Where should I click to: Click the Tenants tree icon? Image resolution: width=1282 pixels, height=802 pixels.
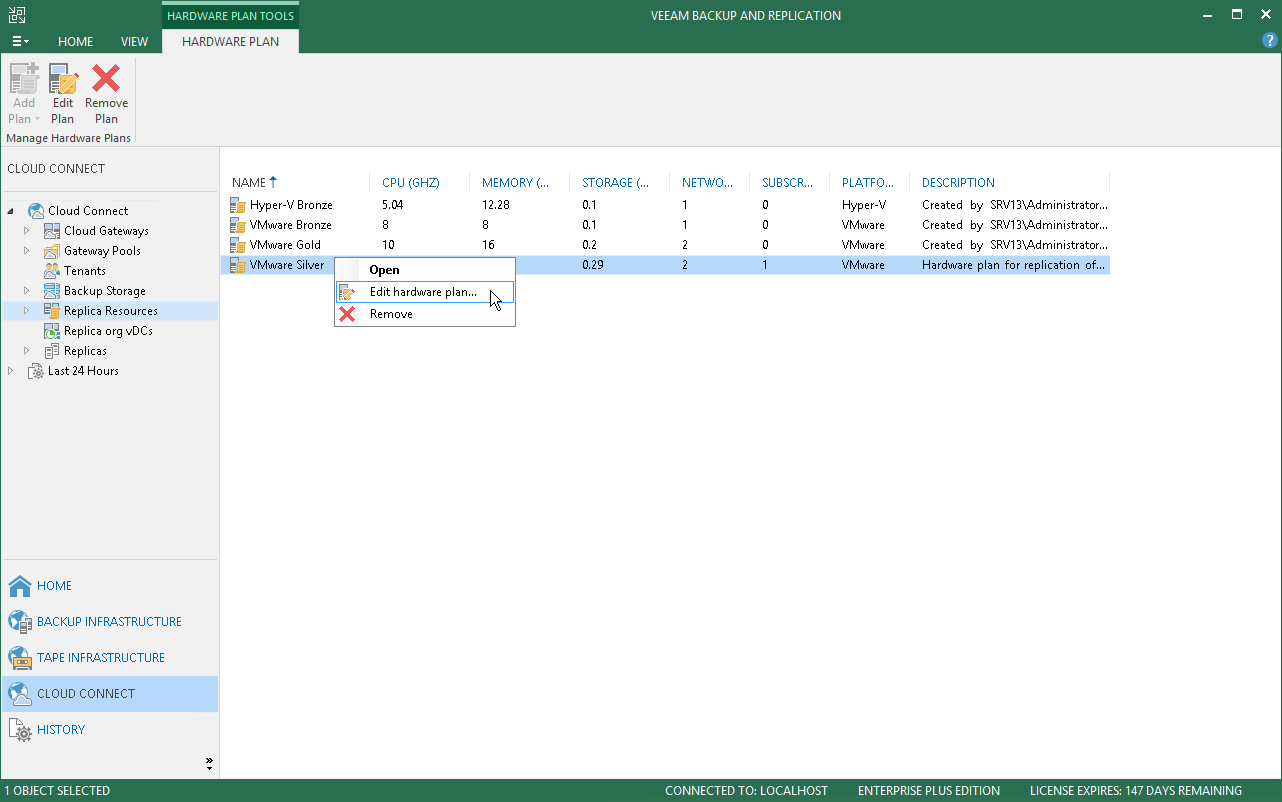[x=52, y=271]
